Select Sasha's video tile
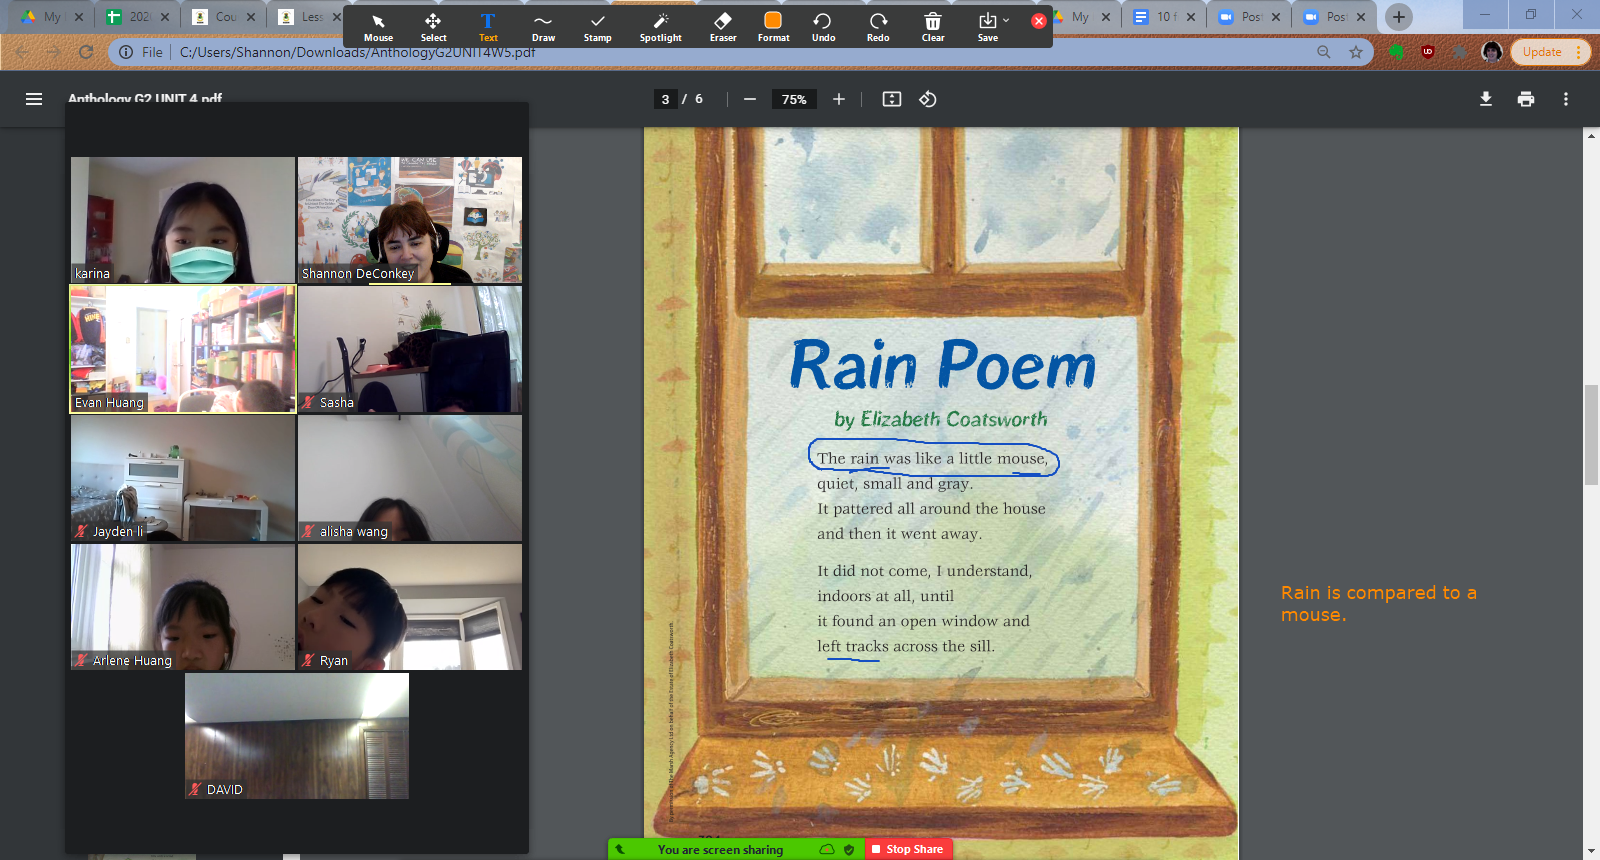1600x860 pixels. (x=410, y=349)
